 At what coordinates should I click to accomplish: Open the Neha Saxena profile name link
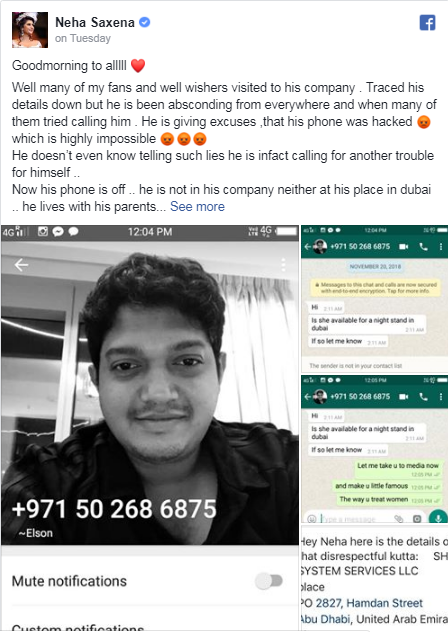(95, 23)
